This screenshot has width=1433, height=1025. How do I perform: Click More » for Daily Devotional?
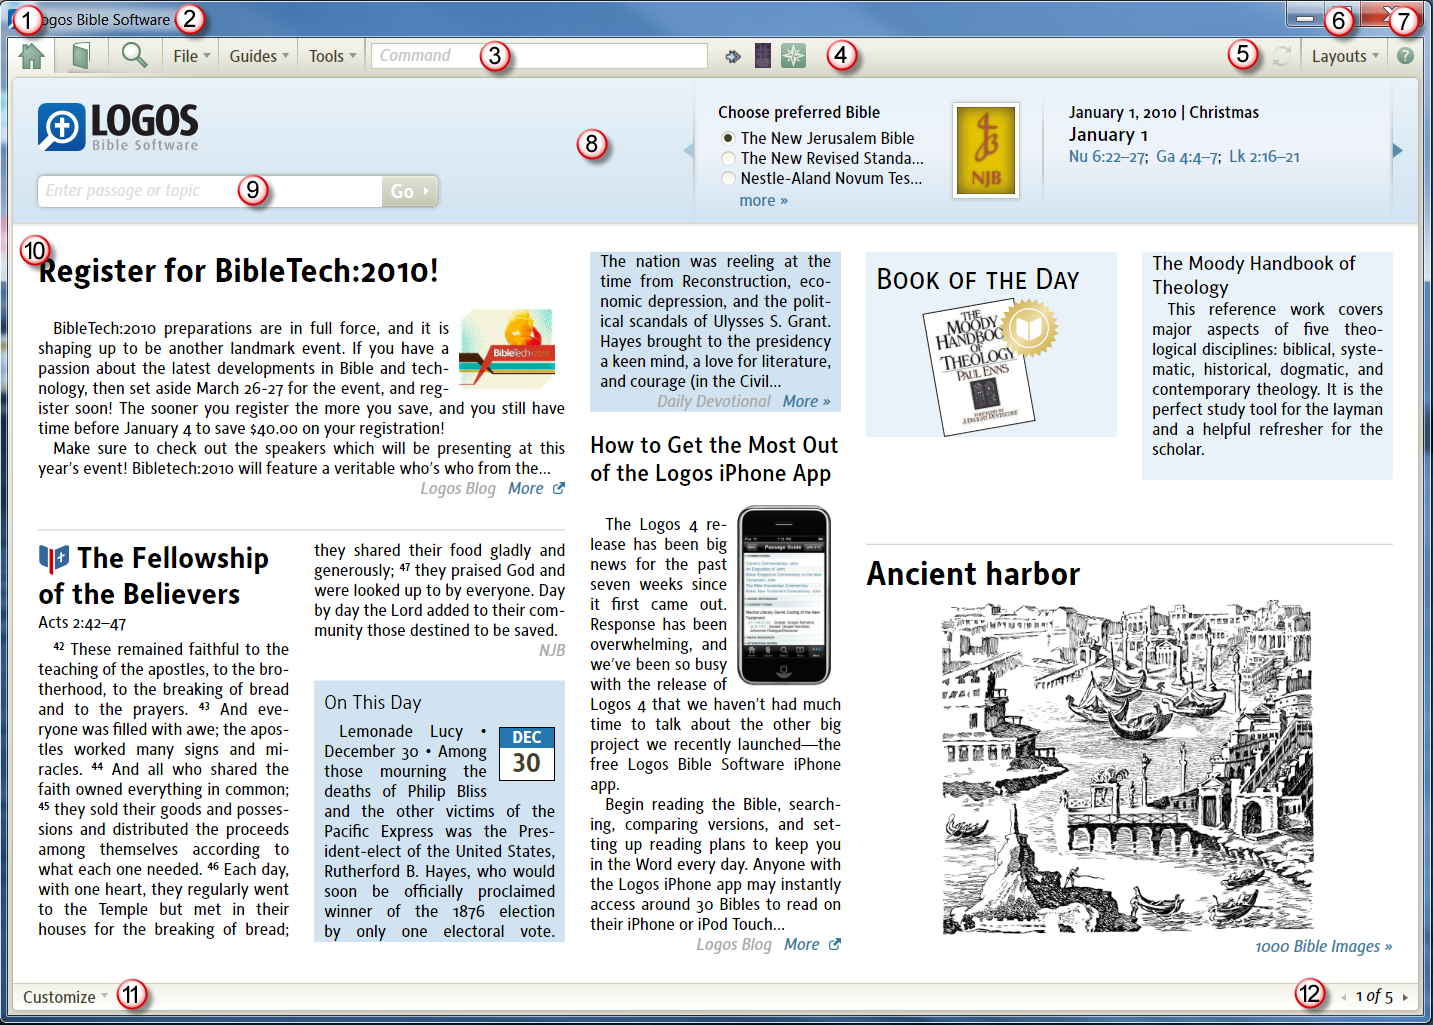pyautogui.click(x=806, y=401)
